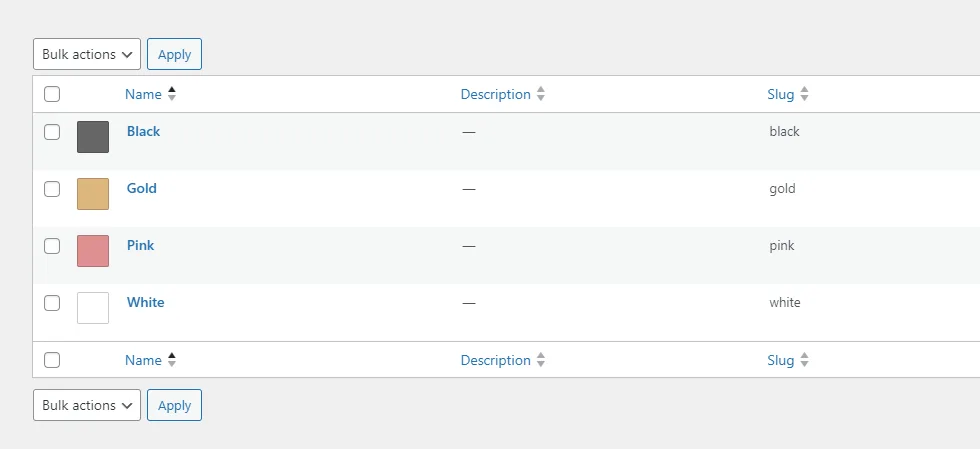Click sort arrows beside bottom Name header
The height and width of the screenshot is (449, 980).
click(172, 360)
